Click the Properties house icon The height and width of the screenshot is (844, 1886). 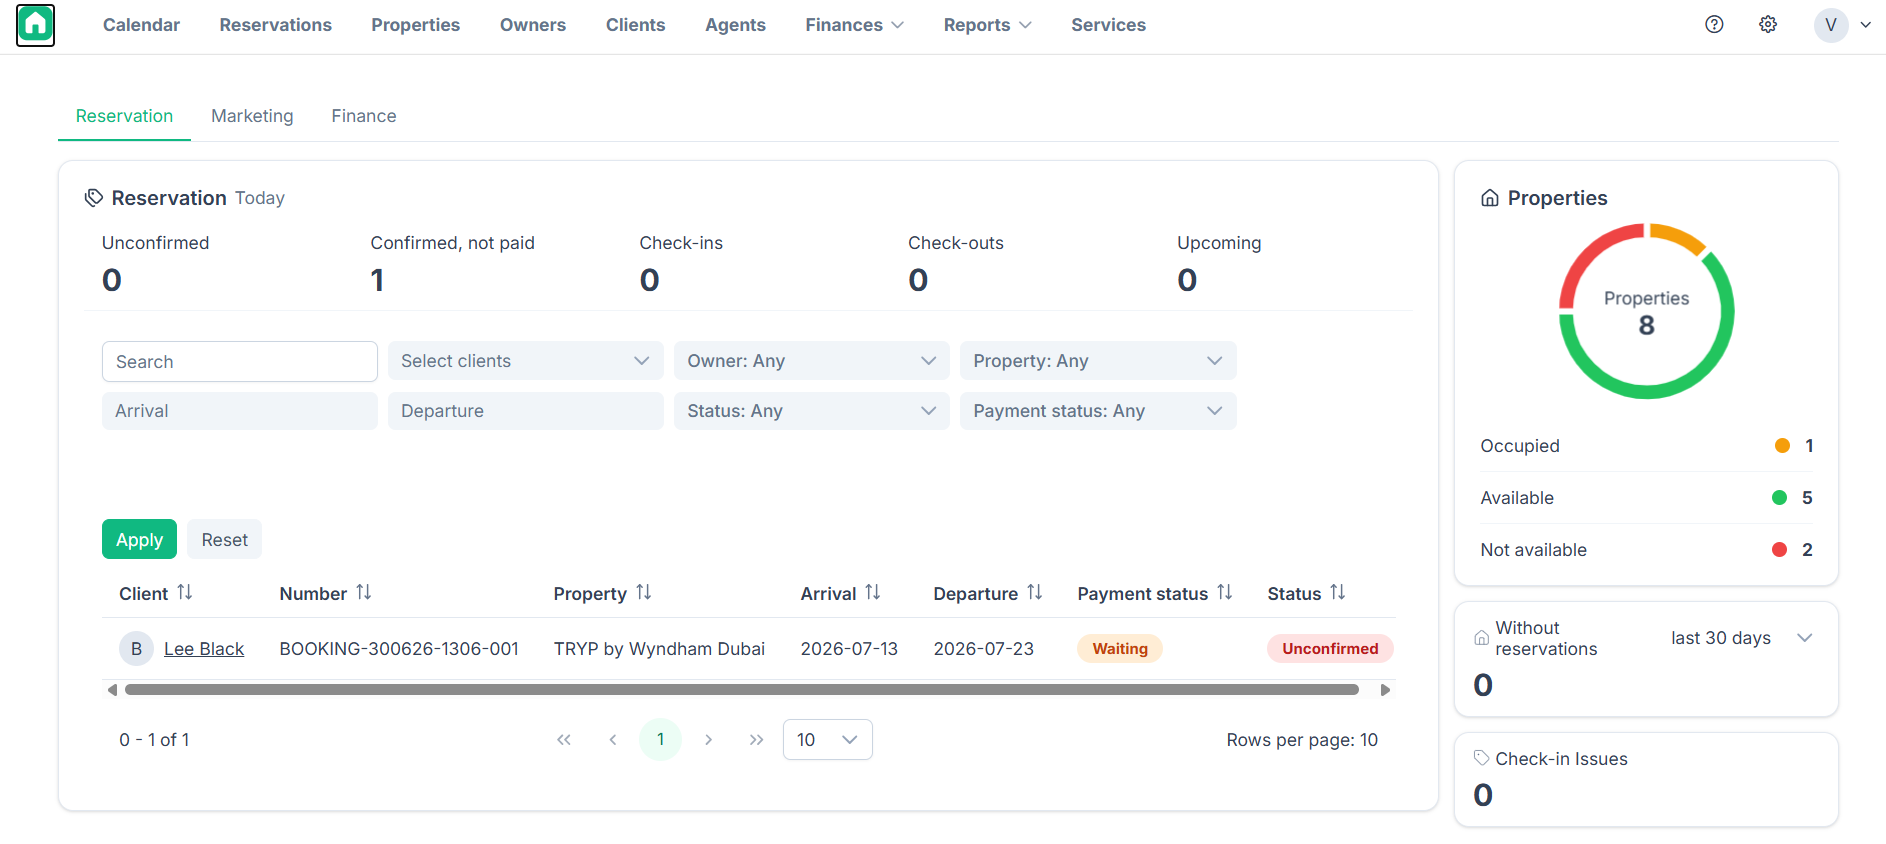(x=1490, y=198)
